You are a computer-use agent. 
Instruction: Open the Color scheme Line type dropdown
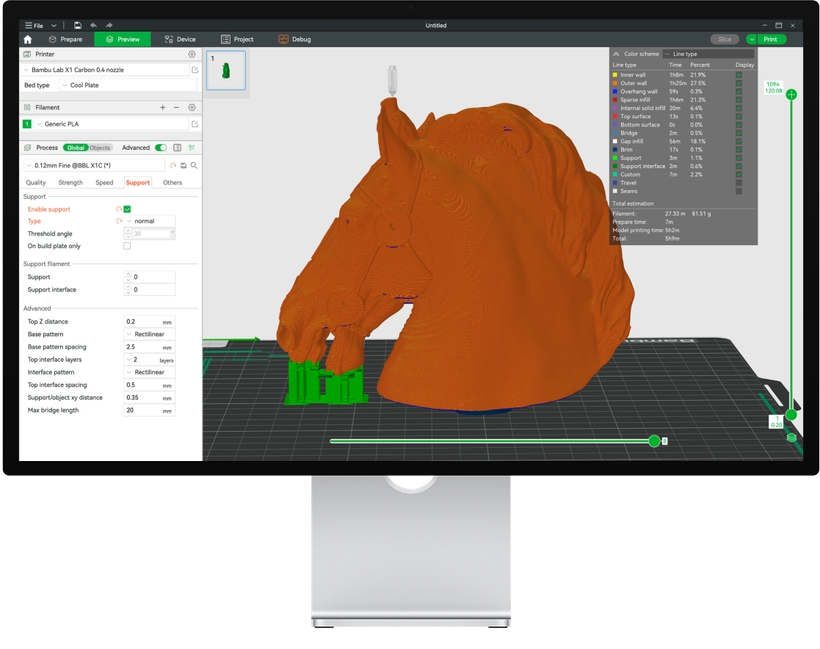click(x=708, y=54)
